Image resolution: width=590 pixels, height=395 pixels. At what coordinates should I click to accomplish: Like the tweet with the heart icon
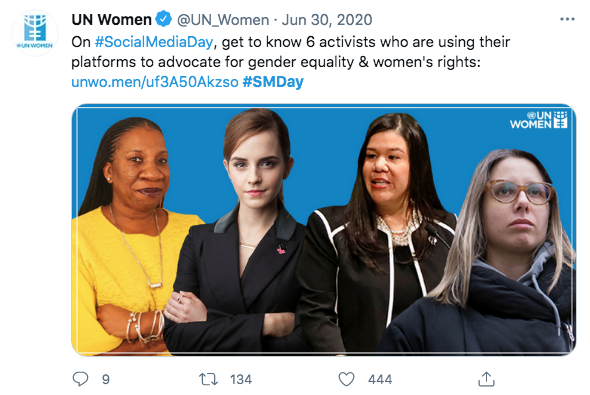[347, 379]
